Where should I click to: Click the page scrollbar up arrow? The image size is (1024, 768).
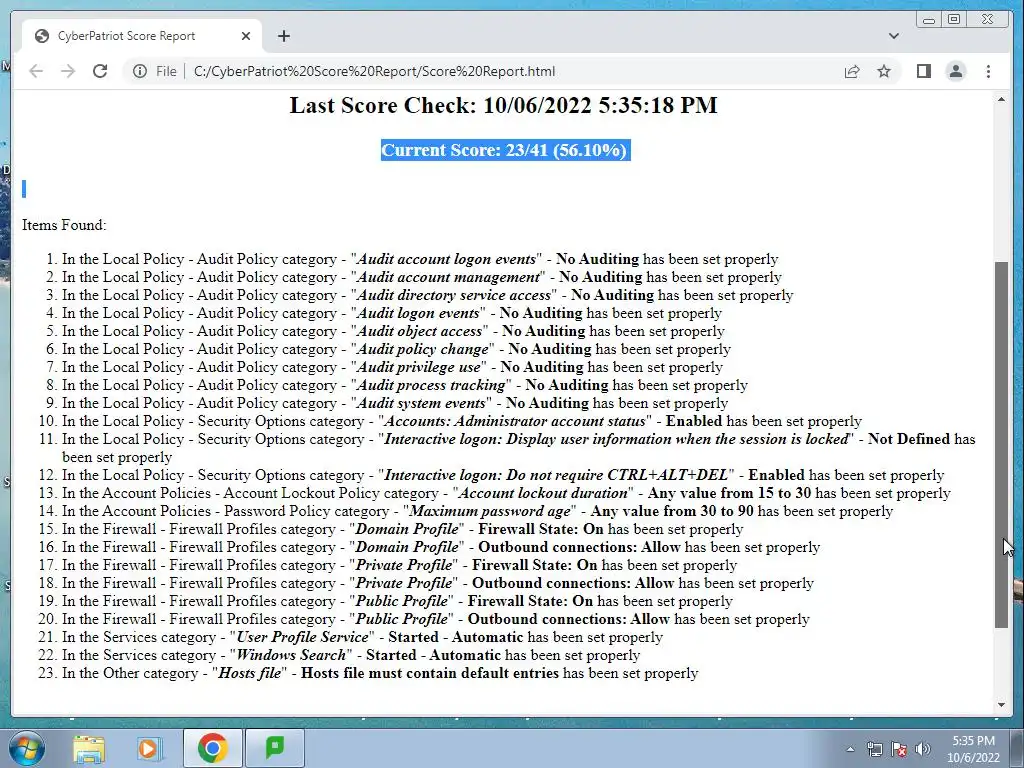tap(1001, 99)
